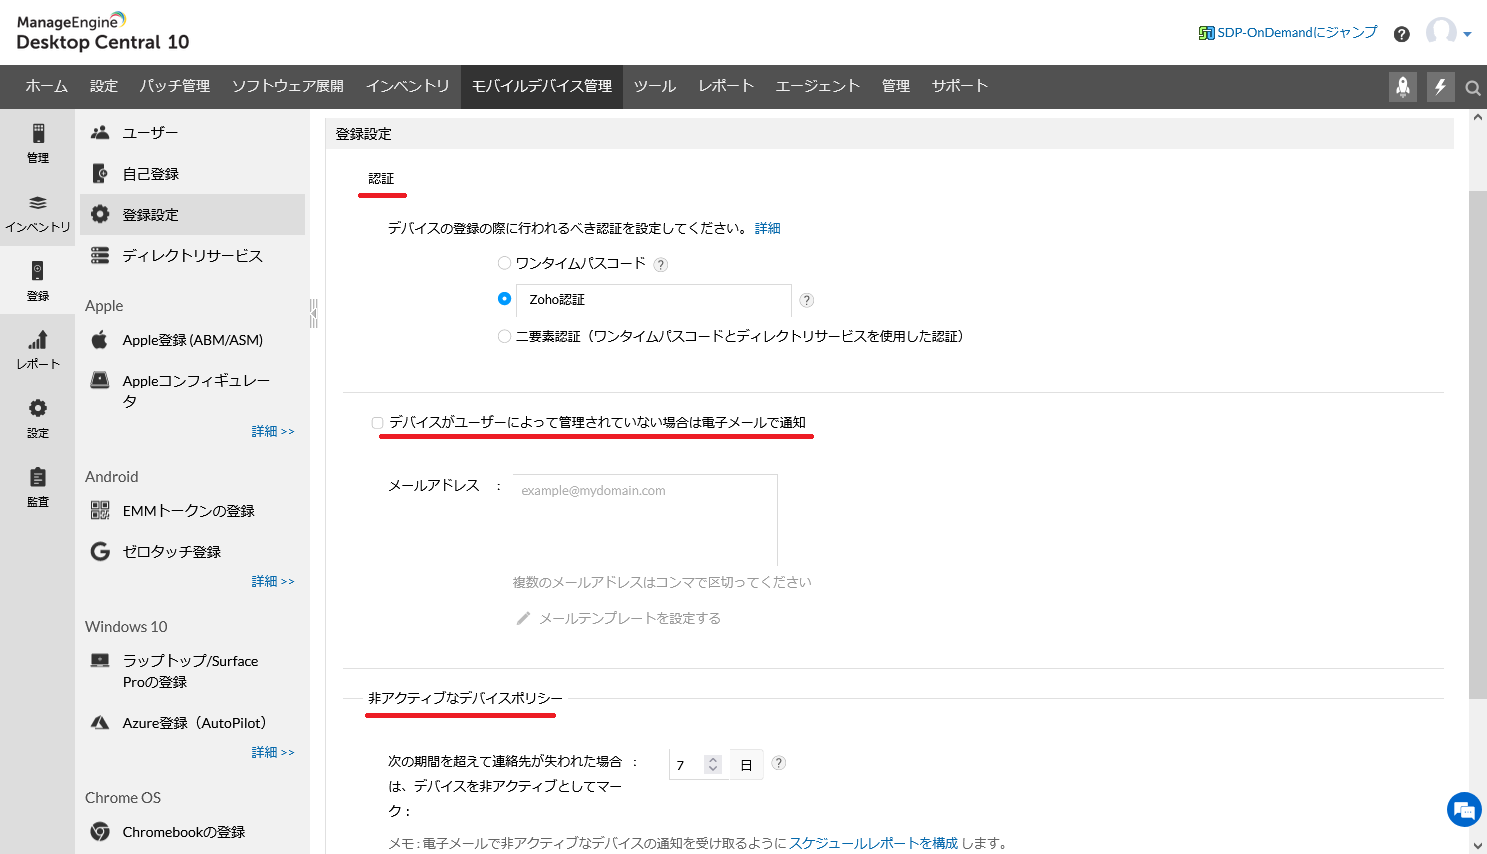Collapse the sidebar using the splitter handle

[313, 313]
